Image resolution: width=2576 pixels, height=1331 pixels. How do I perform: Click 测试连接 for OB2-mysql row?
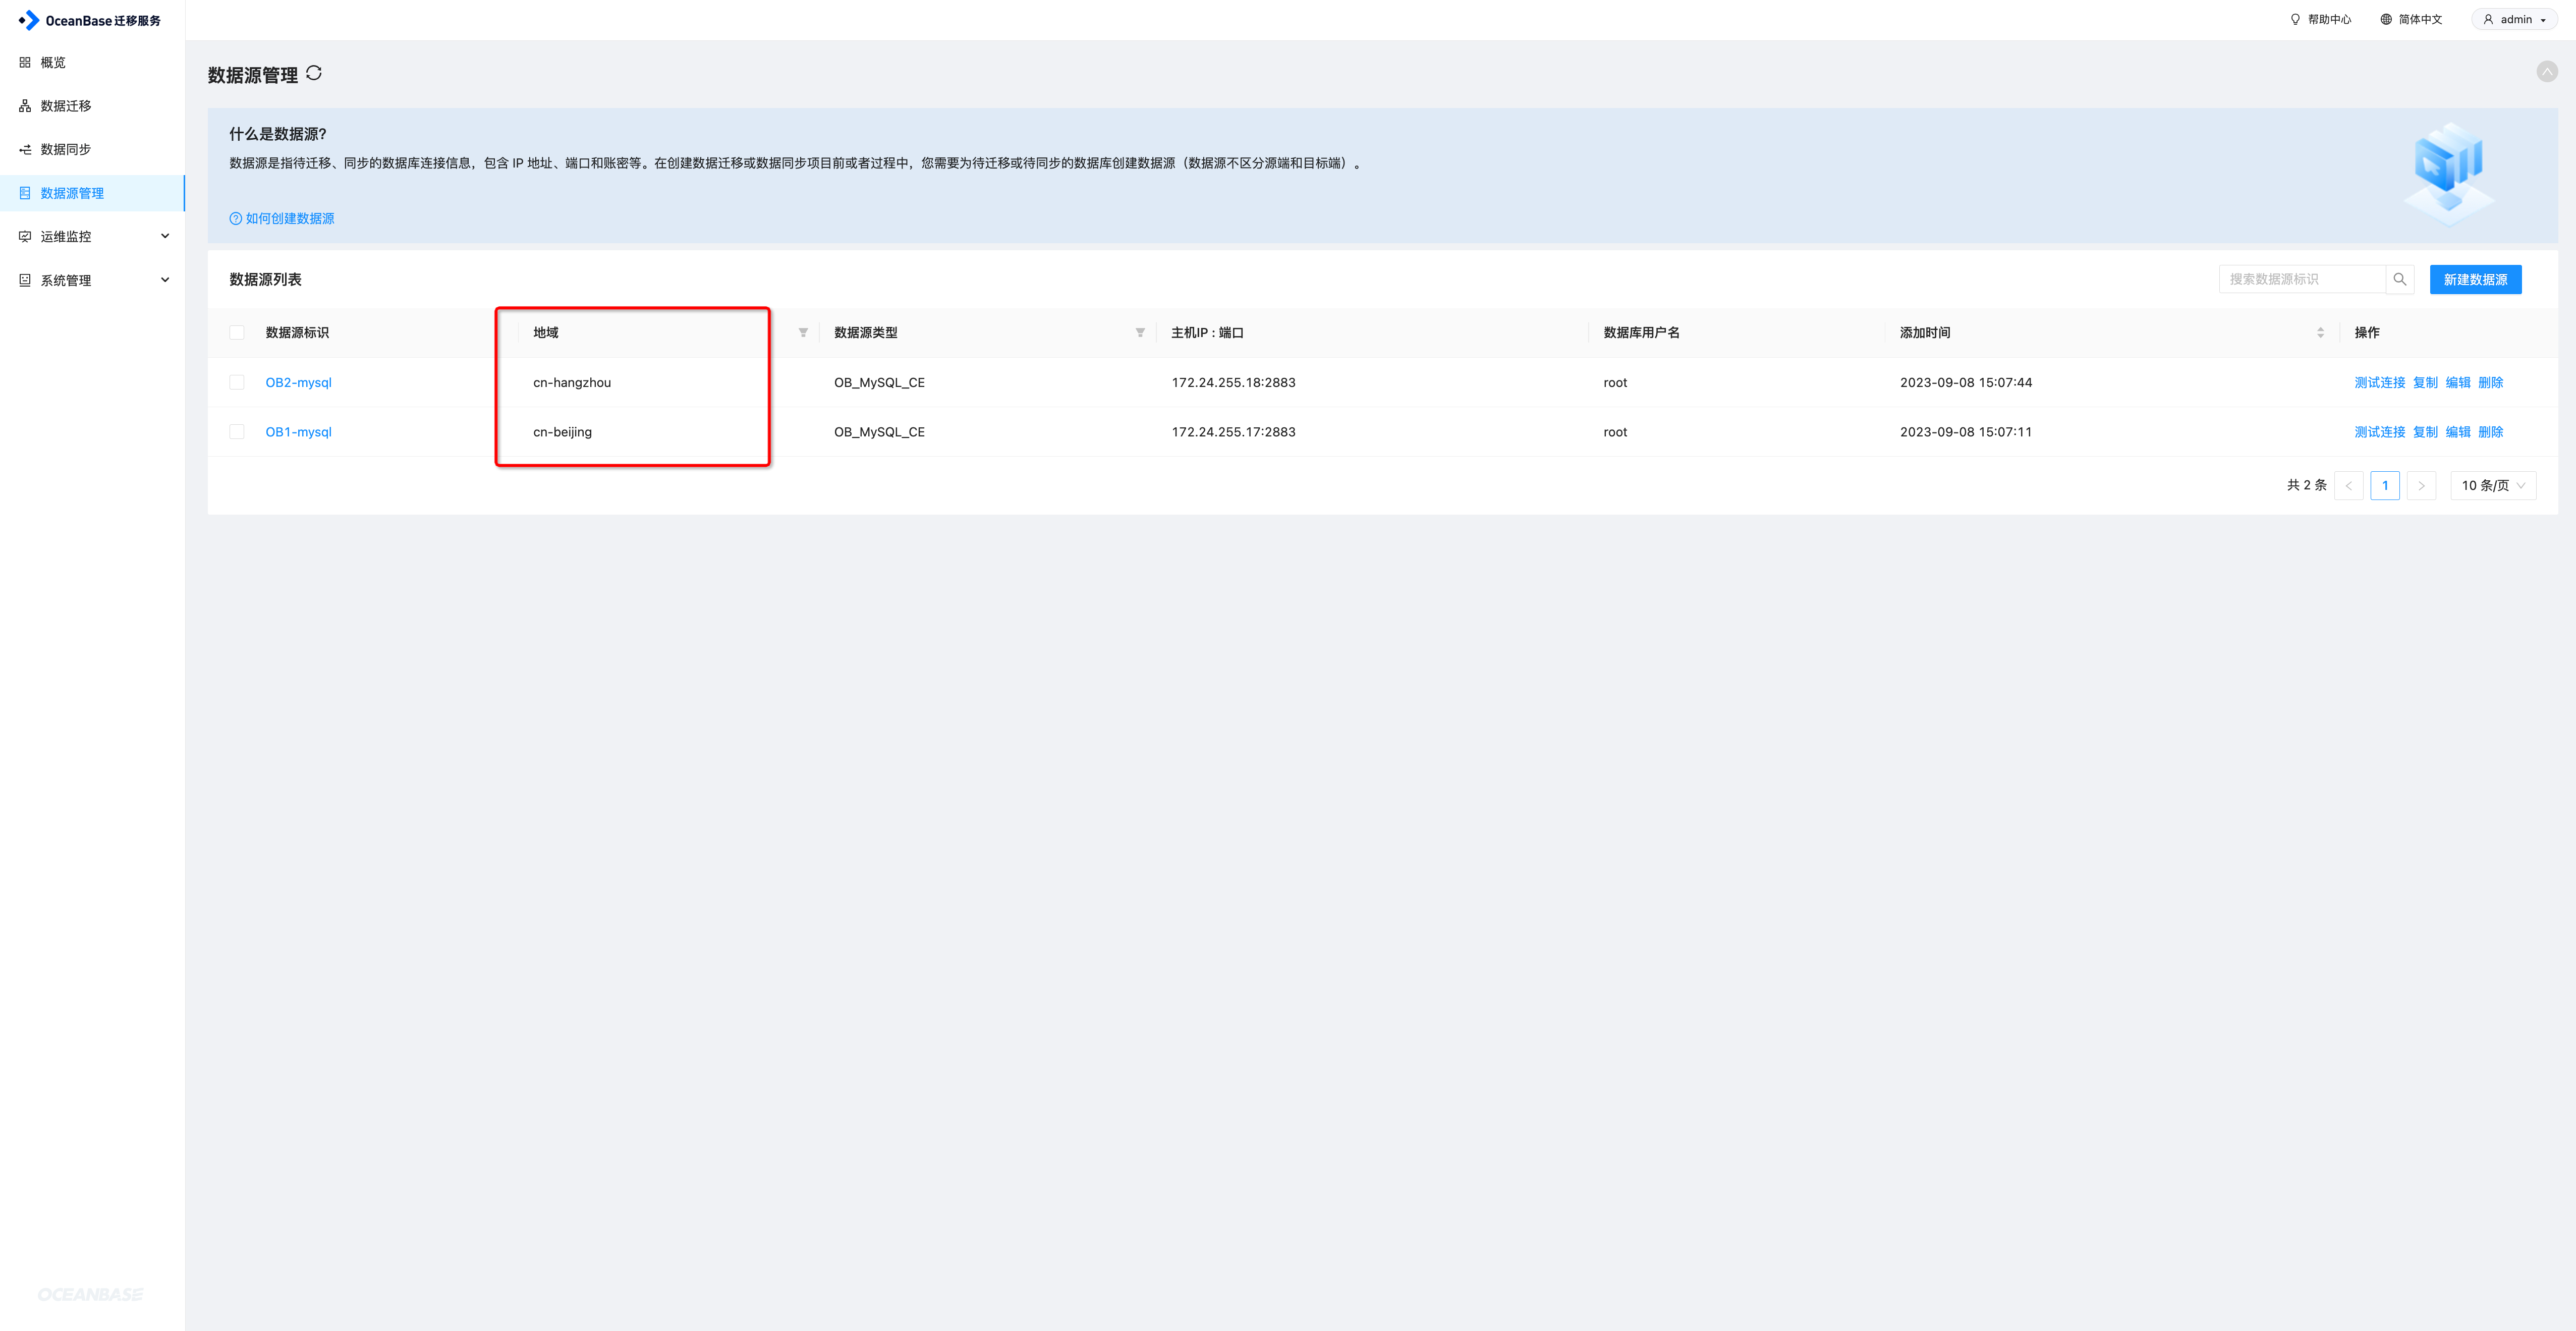(x=2379, y=383)
